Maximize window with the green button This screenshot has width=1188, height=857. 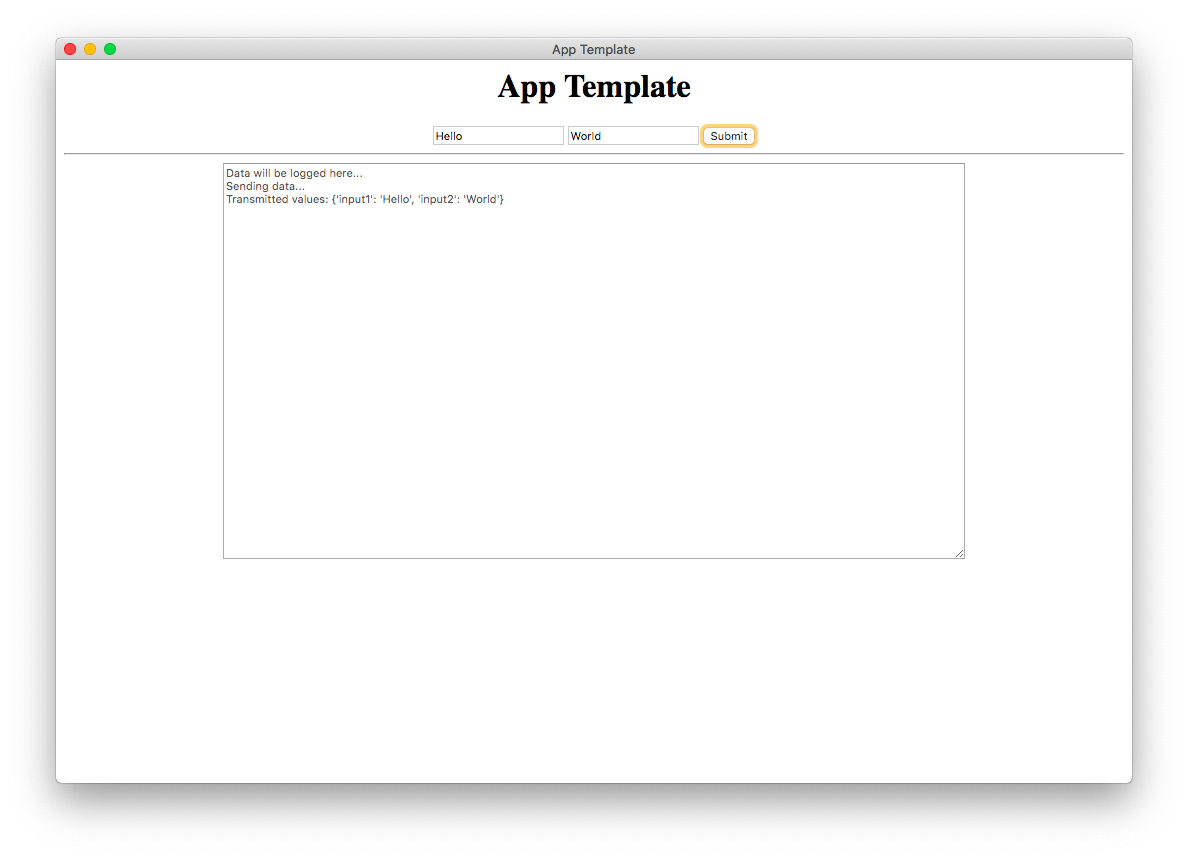coord(110,49)
